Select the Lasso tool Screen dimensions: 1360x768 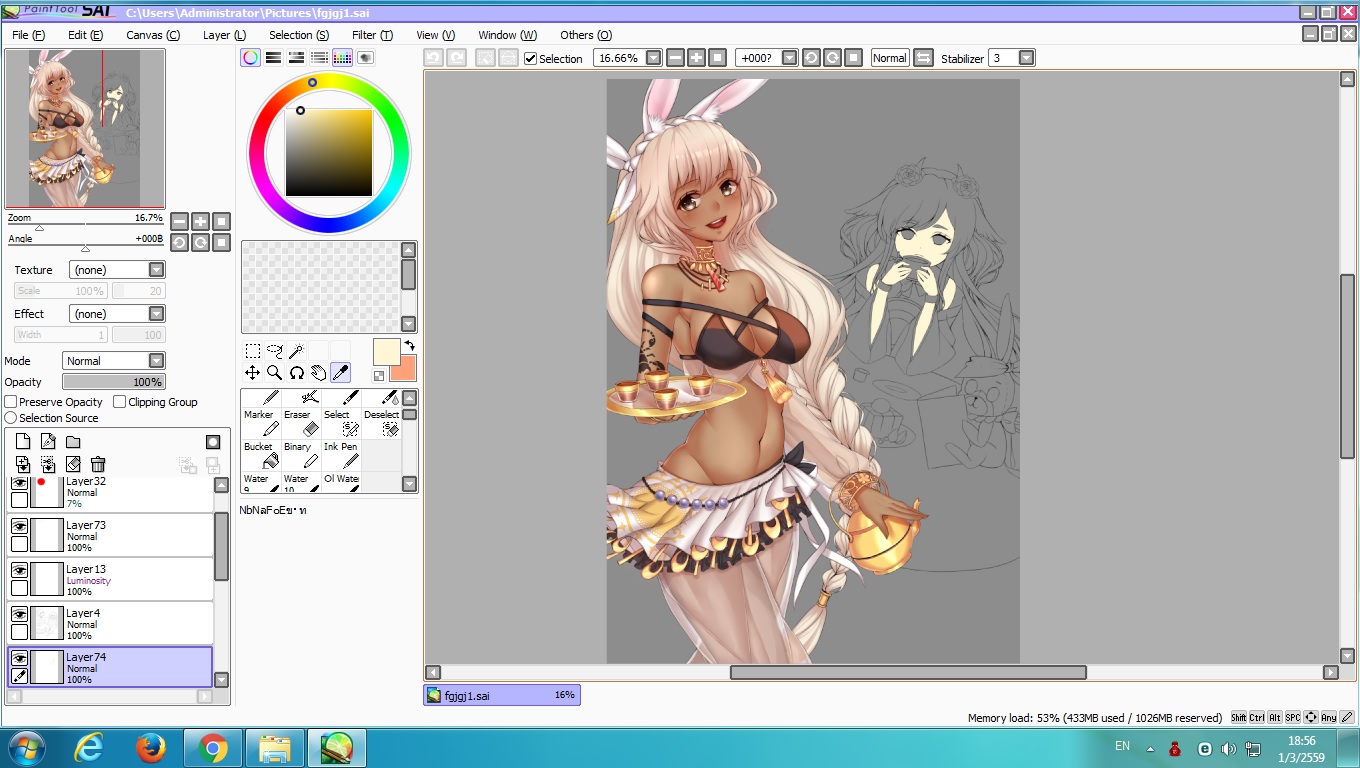[274, 351]
